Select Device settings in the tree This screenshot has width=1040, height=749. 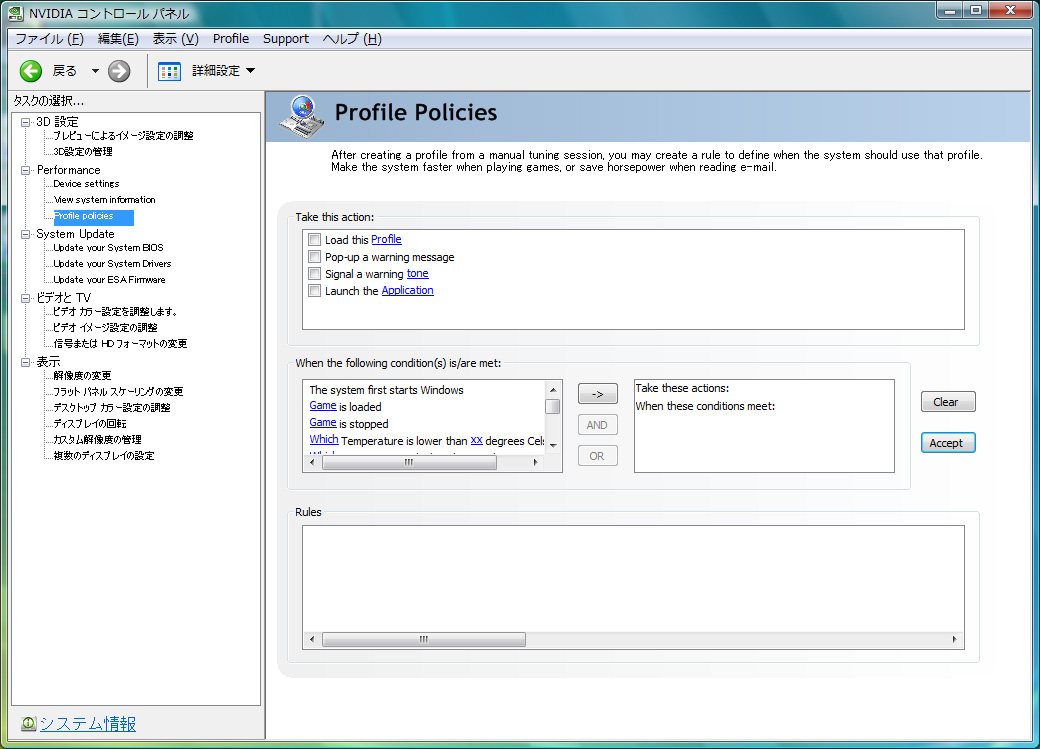pos(86,184)
